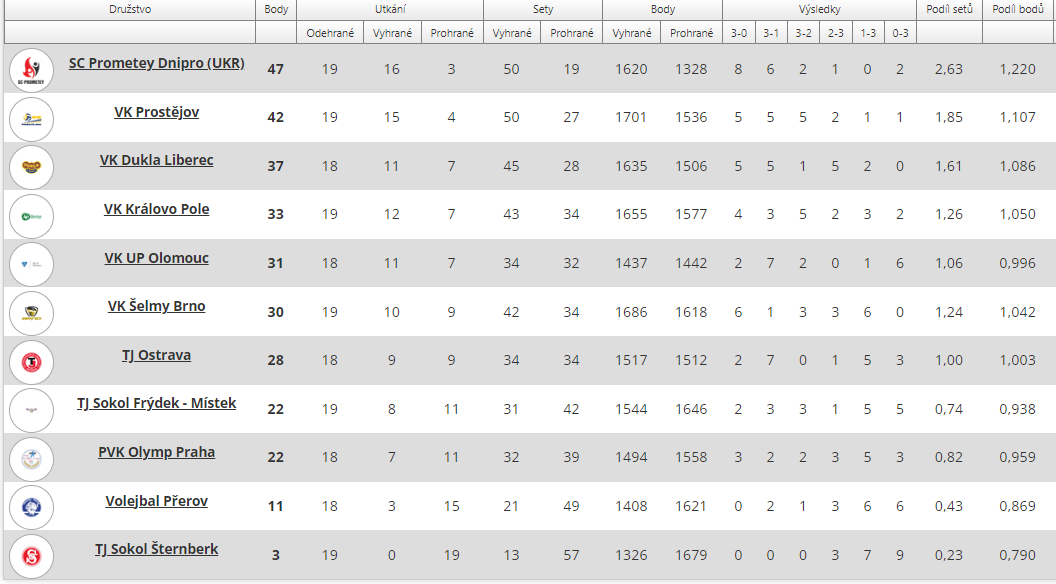Click the Výsledky column header
The image size is (1056, 584).
tap(820, 9)
